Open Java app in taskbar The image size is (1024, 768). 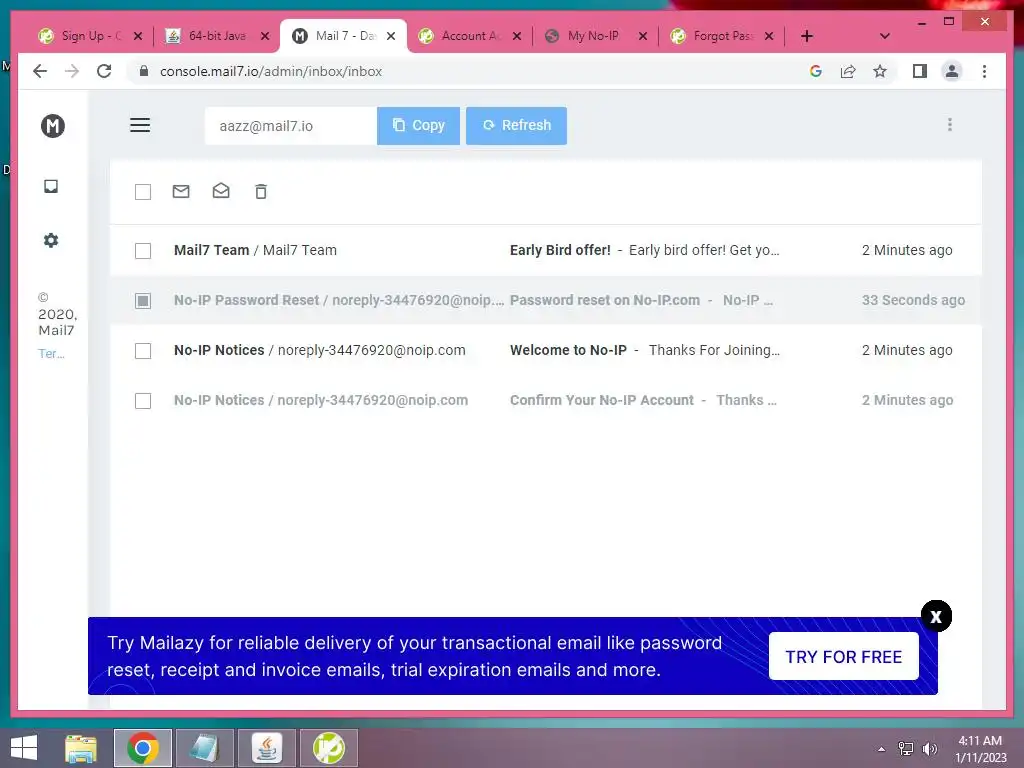pyautogui.click(x=266, y=748)
